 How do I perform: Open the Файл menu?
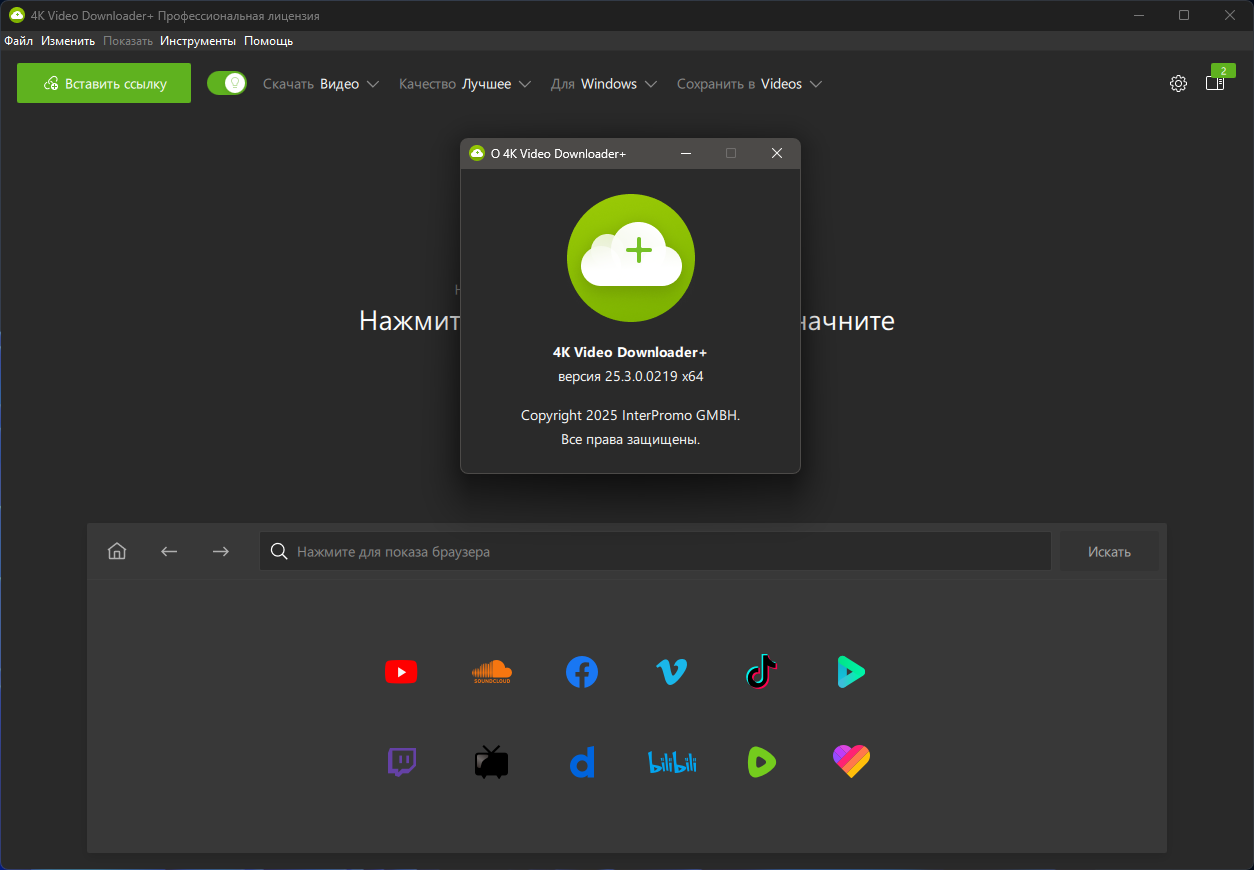tap(19, 41)
